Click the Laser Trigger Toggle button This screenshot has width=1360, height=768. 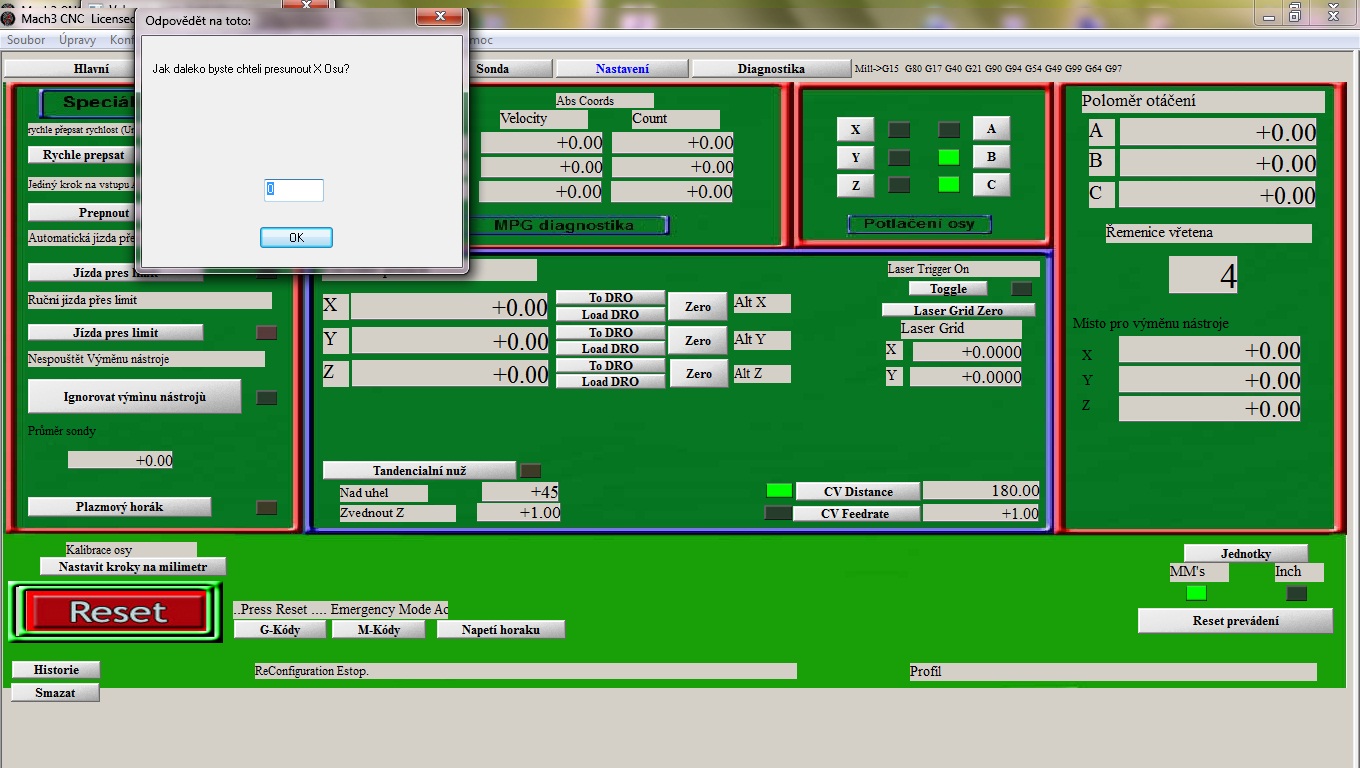click(947, 289)
